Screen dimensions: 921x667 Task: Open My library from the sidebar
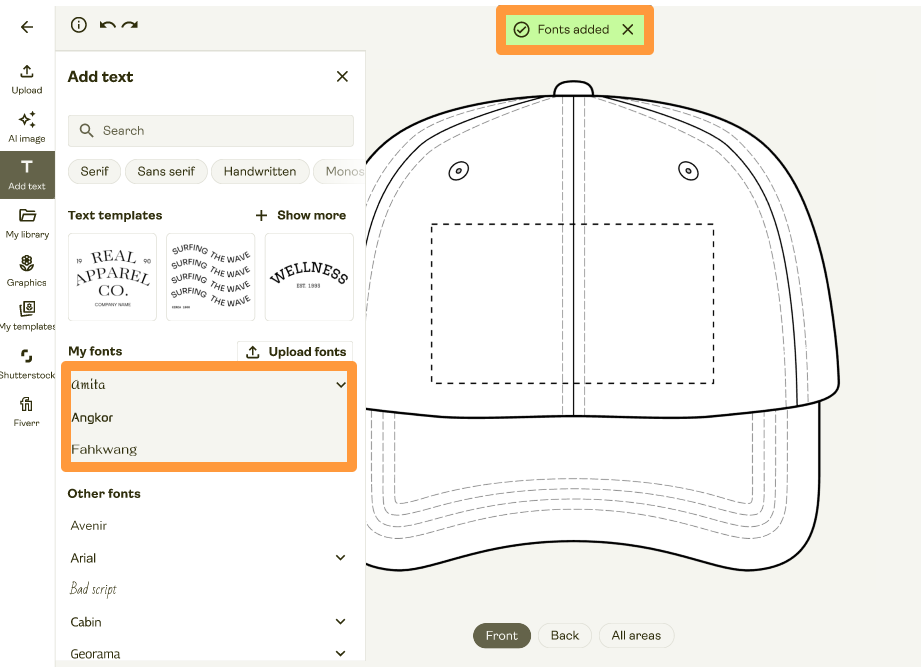(26, 221)
